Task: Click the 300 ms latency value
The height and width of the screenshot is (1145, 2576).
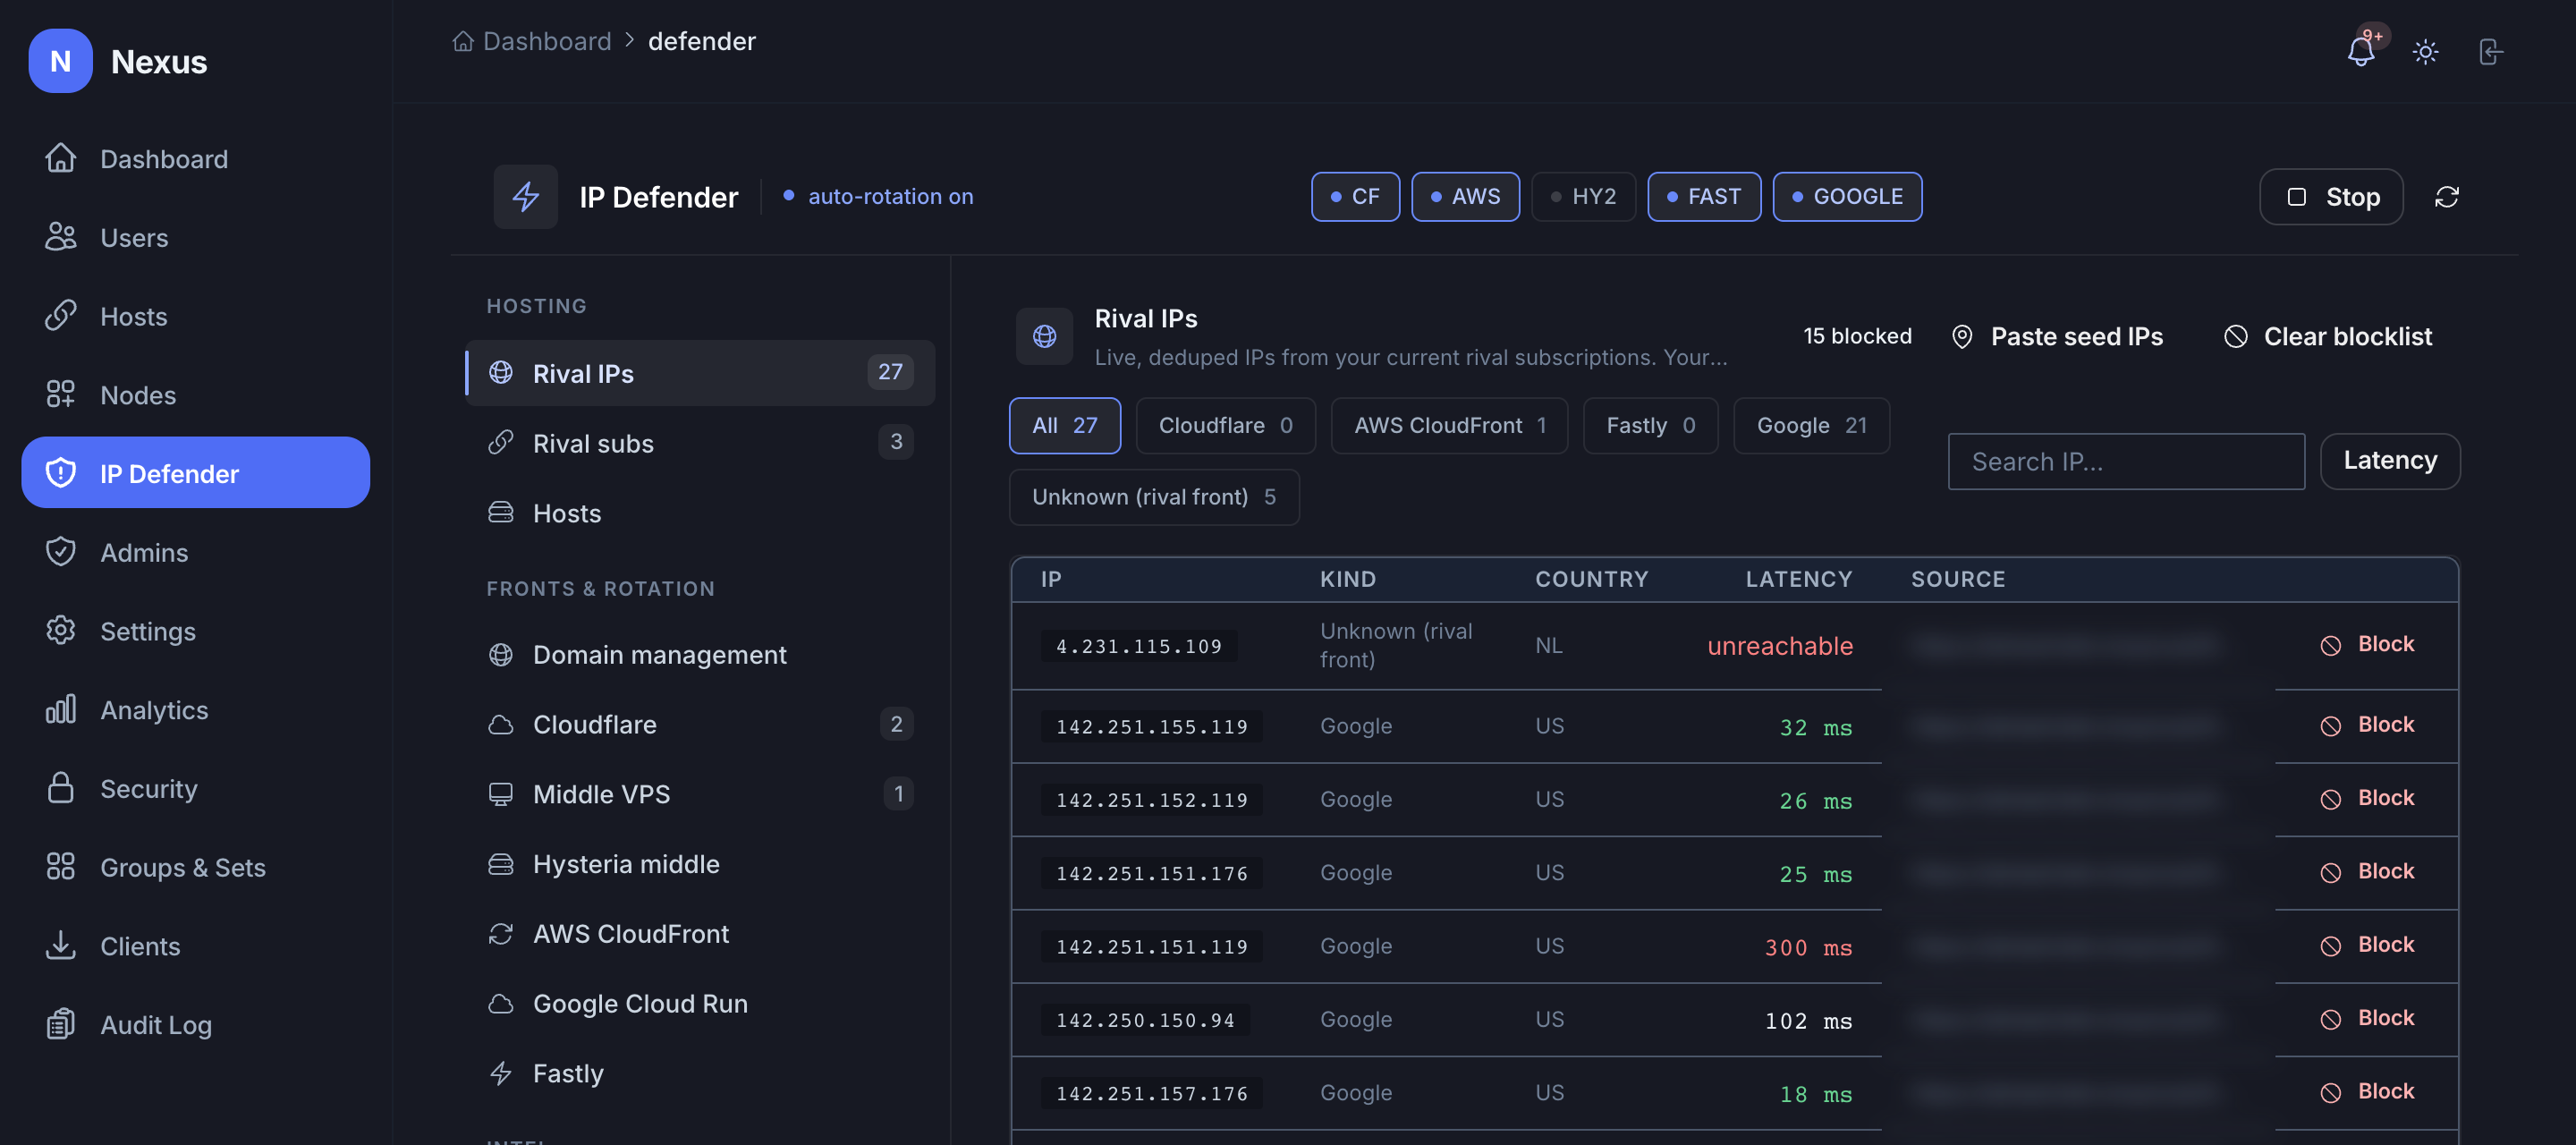Action: click(1808, 947)
